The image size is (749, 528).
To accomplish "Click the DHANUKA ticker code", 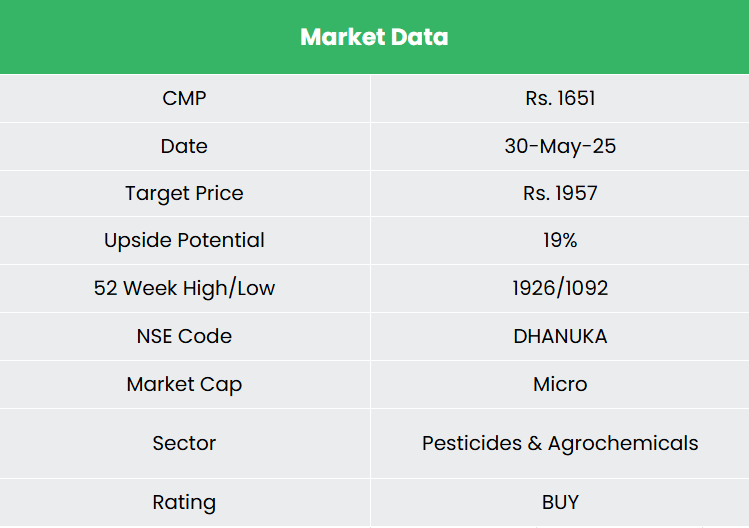I will [560, 336].
